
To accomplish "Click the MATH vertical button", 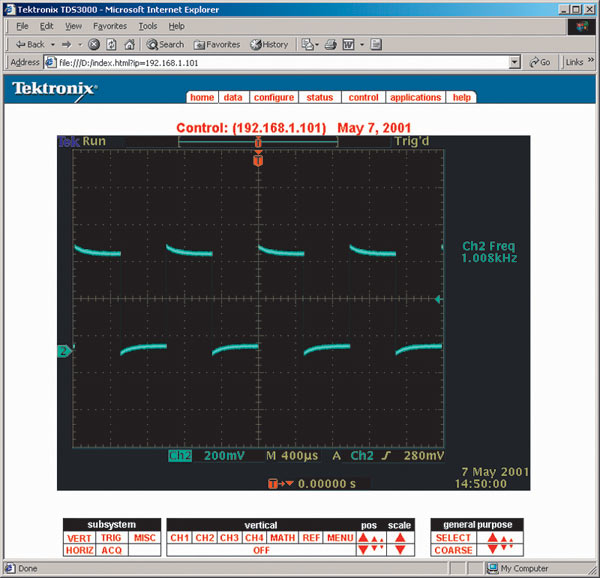I will (x=282, y=538).
